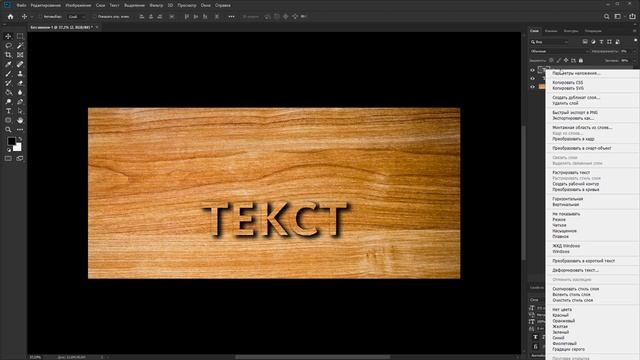This screenshot has height=360, width=640.
Task: Select the Rectangle shape tool
Action: click(x=8, y=120)
